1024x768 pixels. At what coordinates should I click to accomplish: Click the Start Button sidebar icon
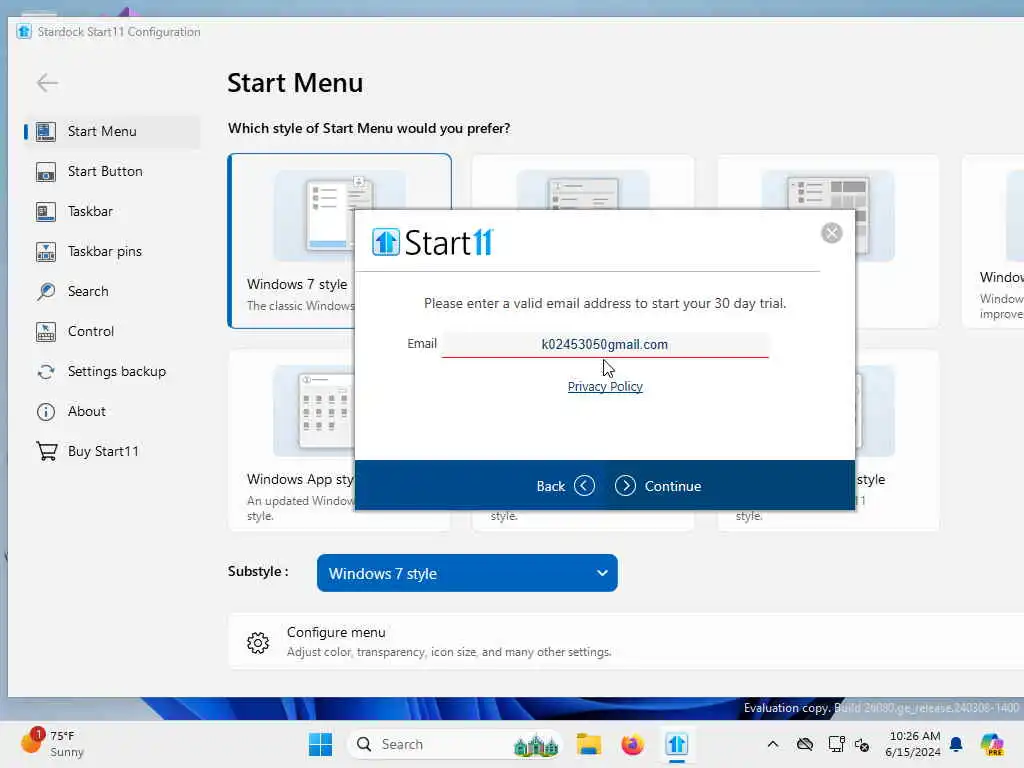[46, 172]
